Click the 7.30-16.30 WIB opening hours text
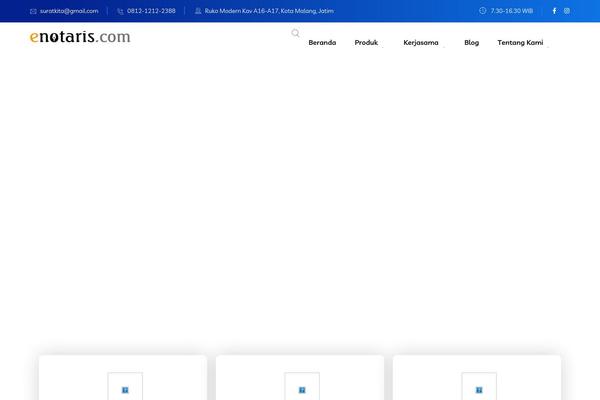Image resolution: width=600 pixels, height=400 pixels. (512, 11)
